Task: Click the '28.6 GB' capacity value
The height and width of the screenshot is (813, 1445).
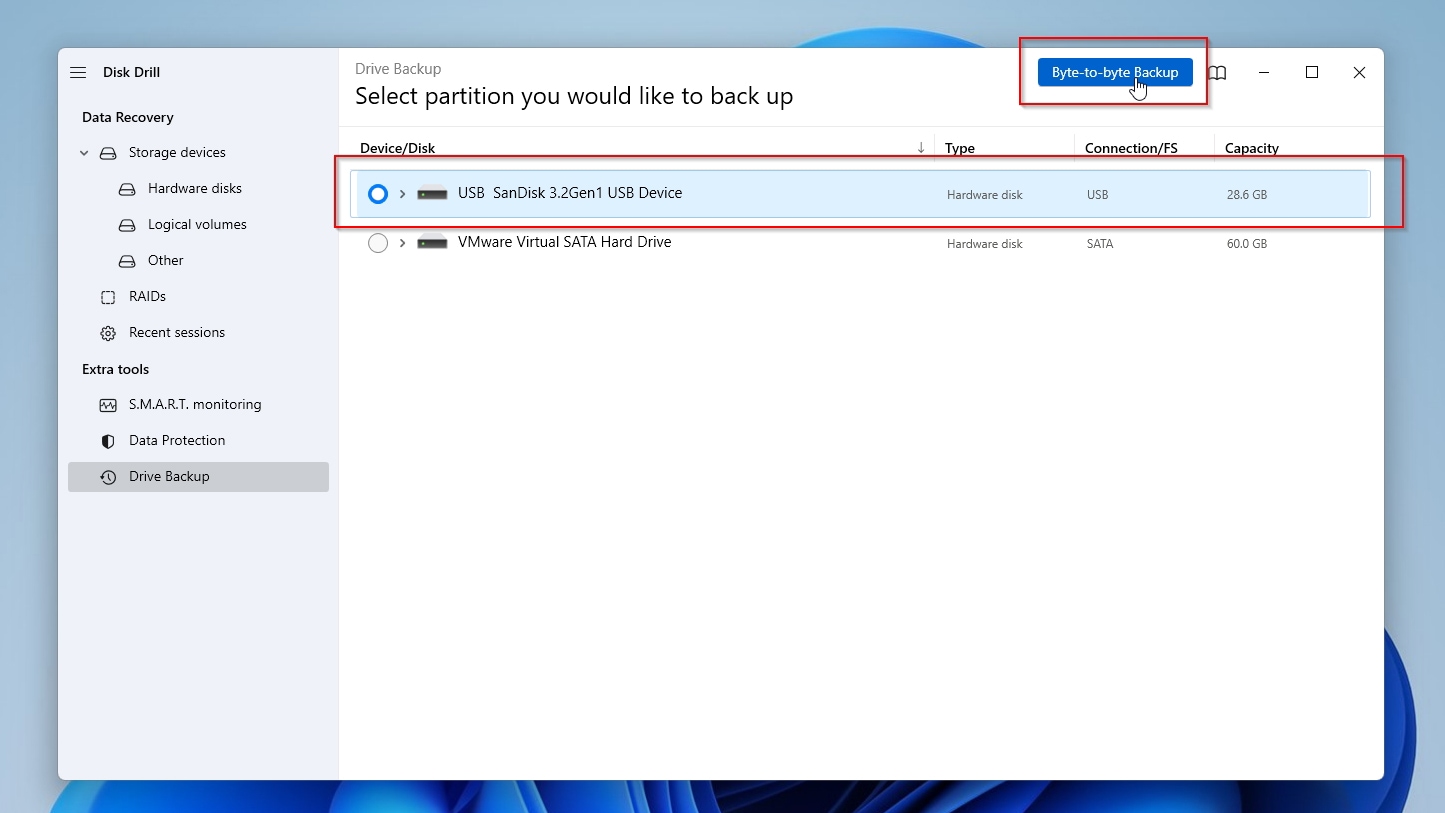Action: pos(1247,195)
